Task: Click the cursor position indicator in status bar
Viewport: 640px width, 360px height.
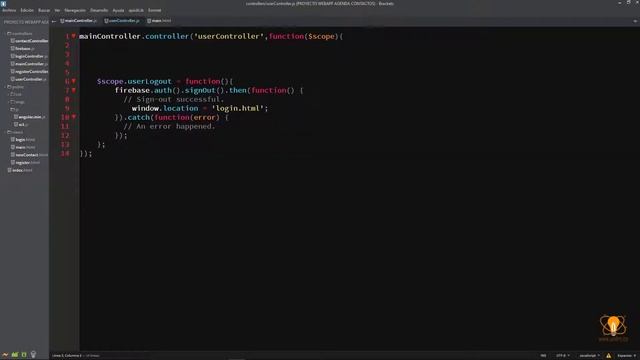Action: coord(67,356)
